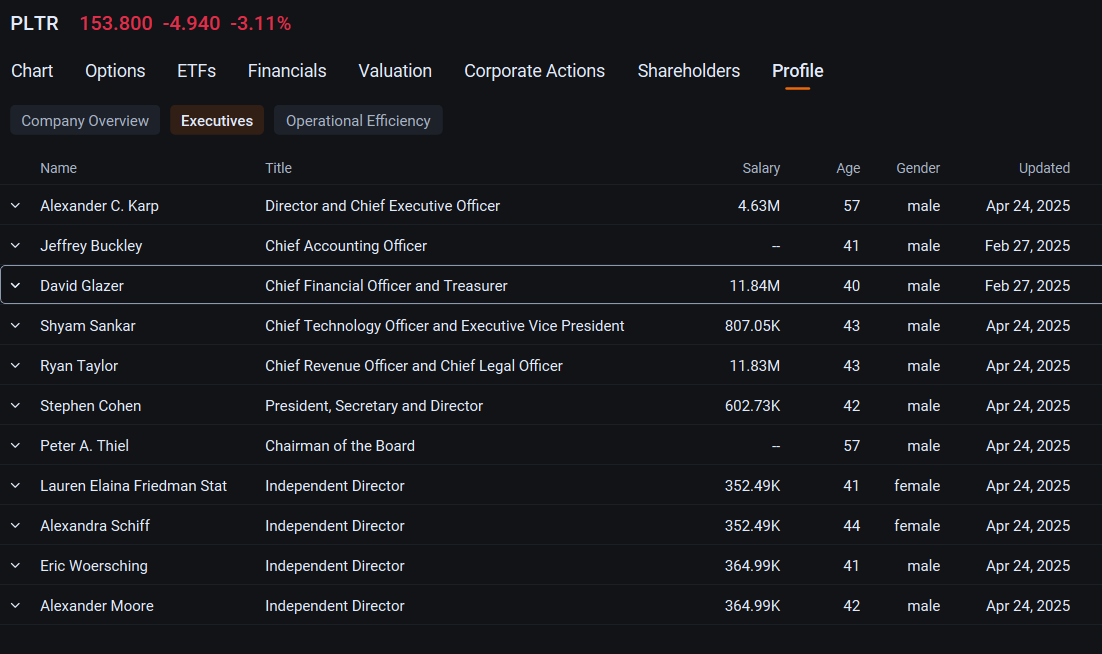The width and height of the screenshot is (1102, 654).
Task: Click David Glazer's age 40 cell
Action: (852, 286)
